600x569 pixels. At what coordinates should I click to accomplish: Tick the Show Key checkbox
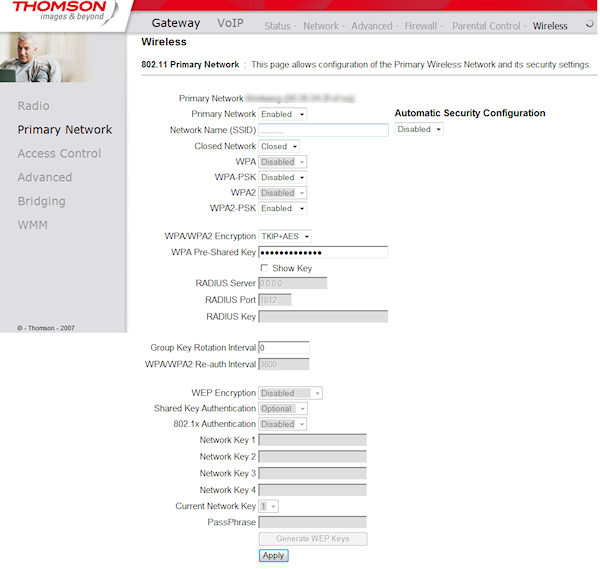click(x=264, y=267)
